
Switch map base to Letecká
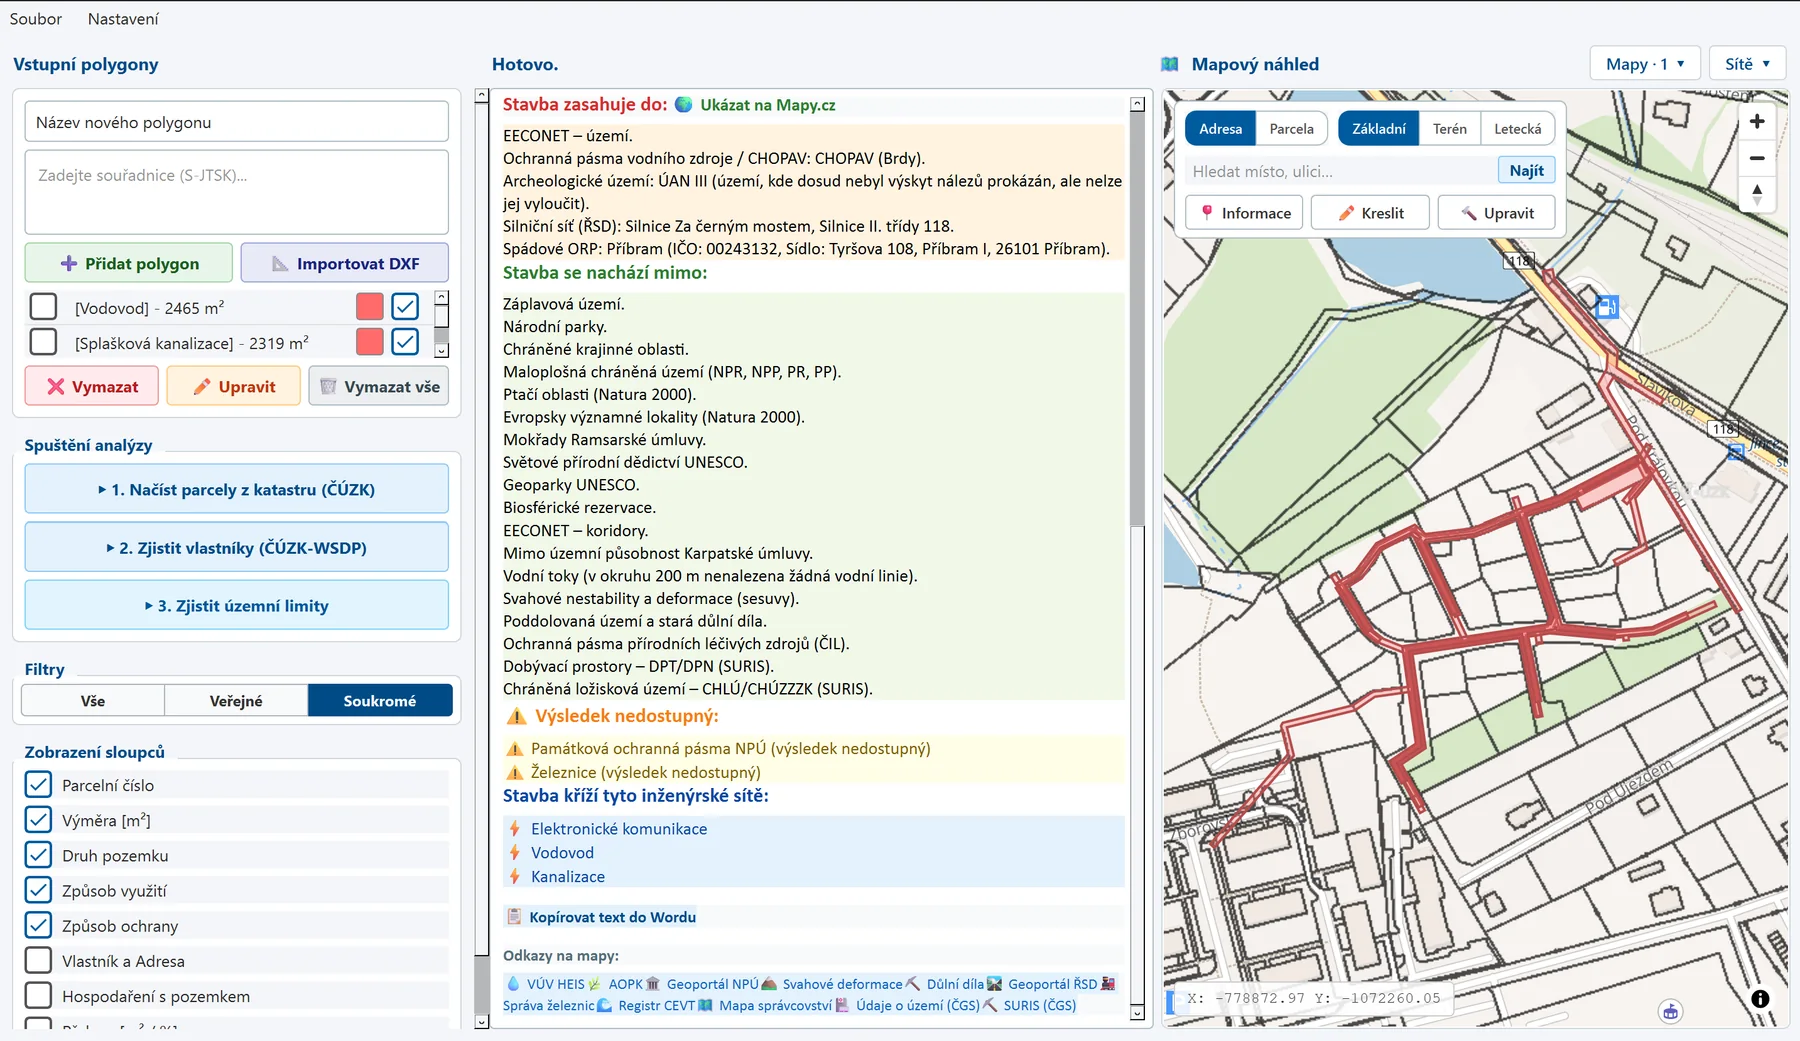click(1518, 129)
